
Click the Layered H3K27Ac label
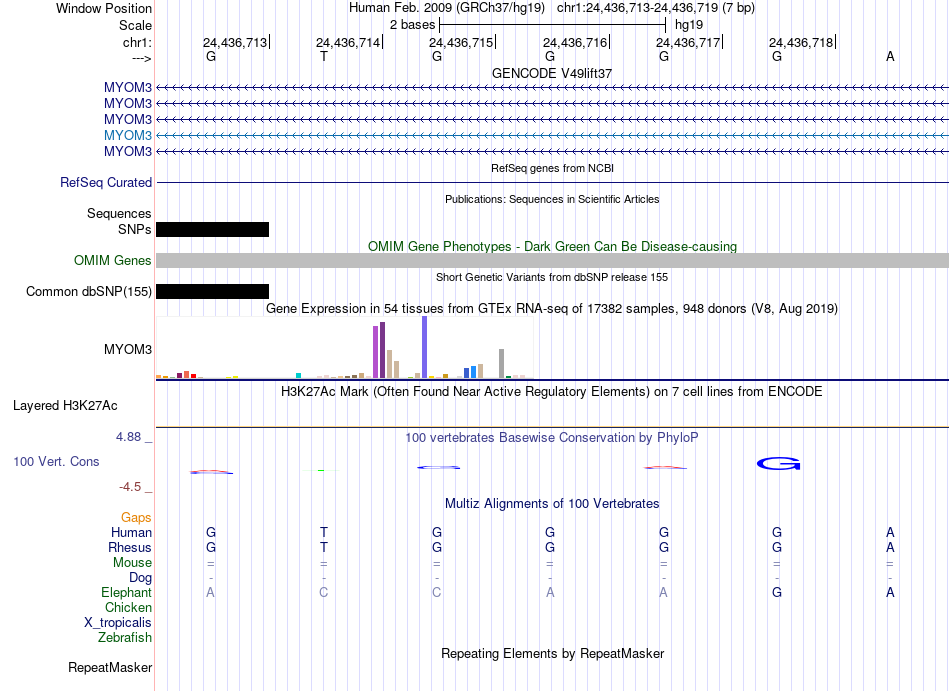(65, 406)
